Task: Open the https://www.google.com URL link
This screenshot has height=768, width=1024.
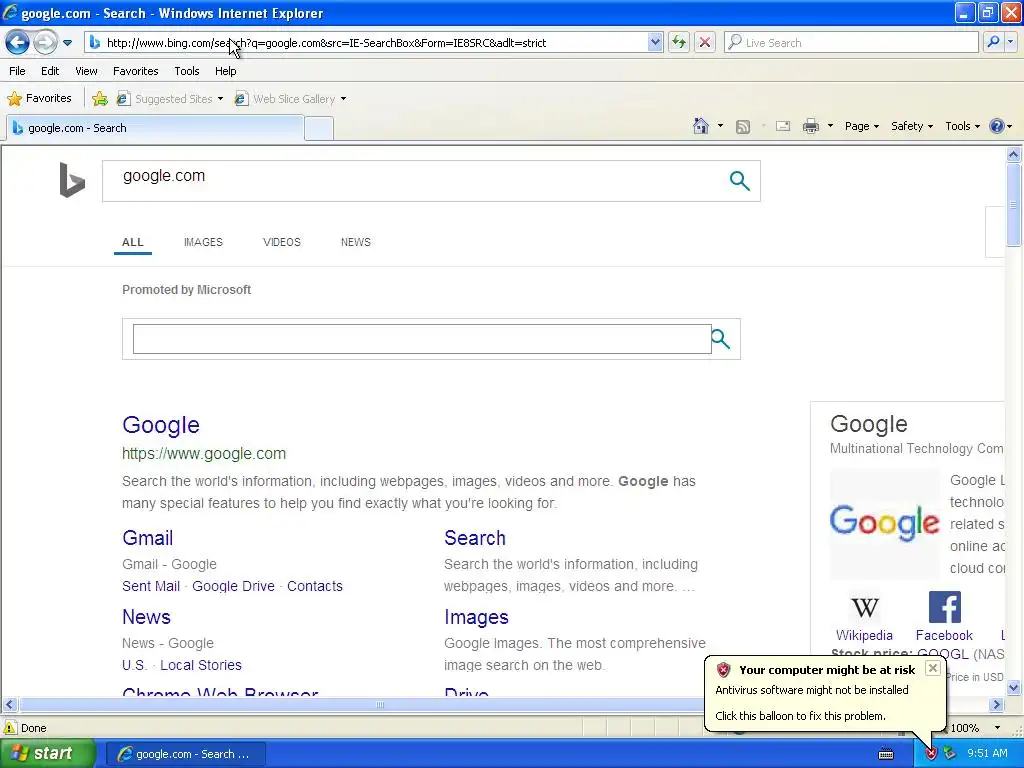Action: tap(204, 453)
